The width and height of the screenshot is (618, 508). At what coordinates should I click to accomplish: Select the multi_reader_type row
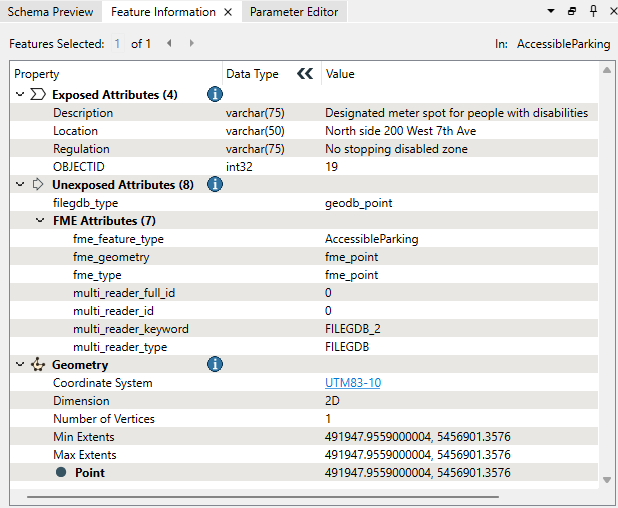[304, 346]
